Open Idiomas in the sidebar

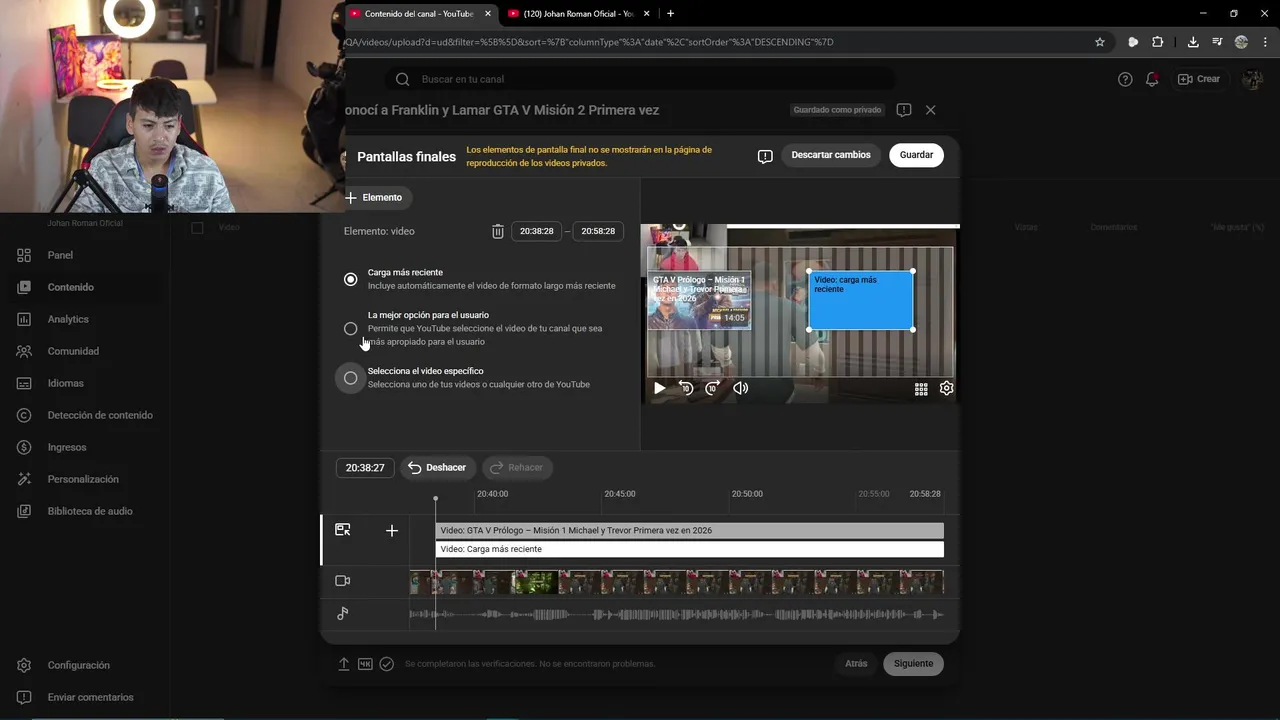65,383
